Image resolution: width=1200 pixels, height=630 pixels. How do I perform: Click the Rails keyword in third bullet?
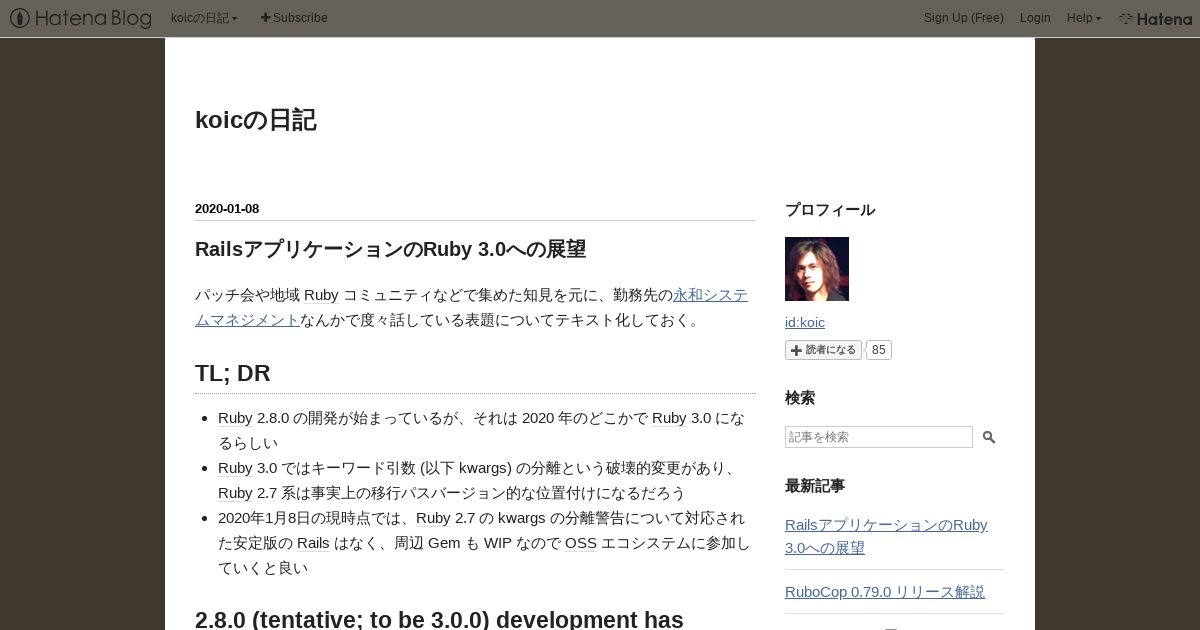[x=313, y=543]
